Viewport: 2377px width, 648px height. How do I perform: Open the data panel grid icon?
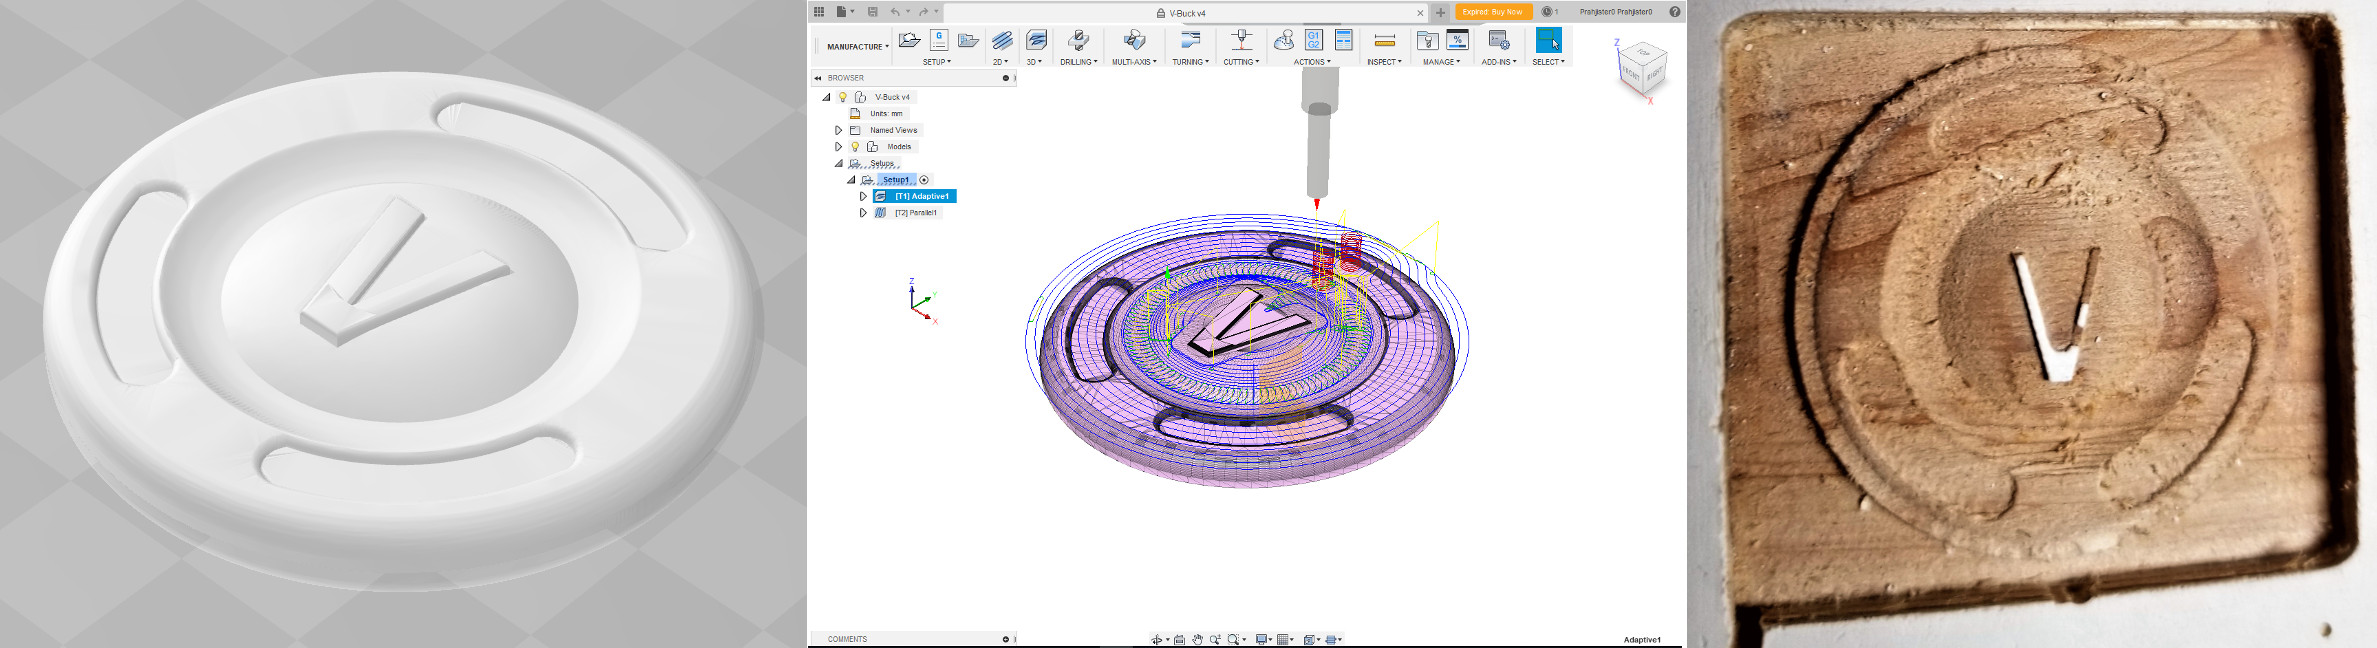(x=819, y=12)
